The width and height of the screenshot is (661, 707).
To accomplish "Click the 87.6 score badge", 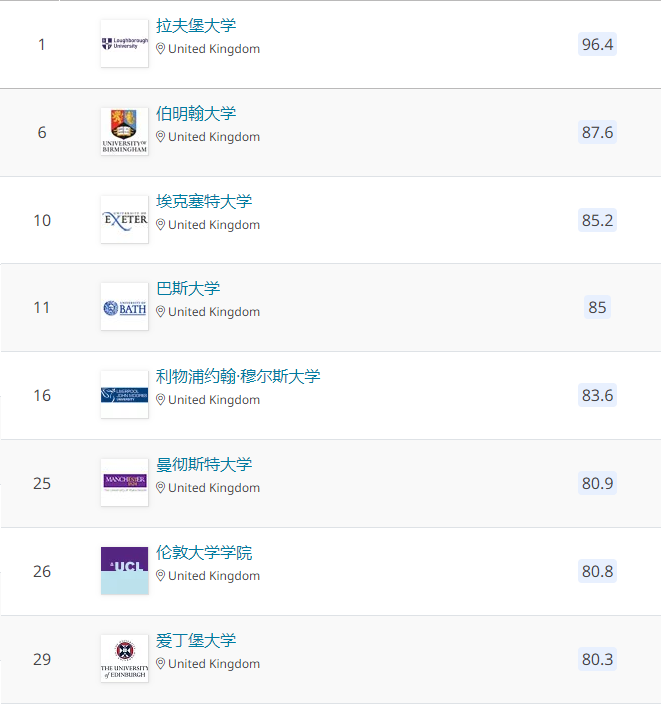I will click(597, 132).
